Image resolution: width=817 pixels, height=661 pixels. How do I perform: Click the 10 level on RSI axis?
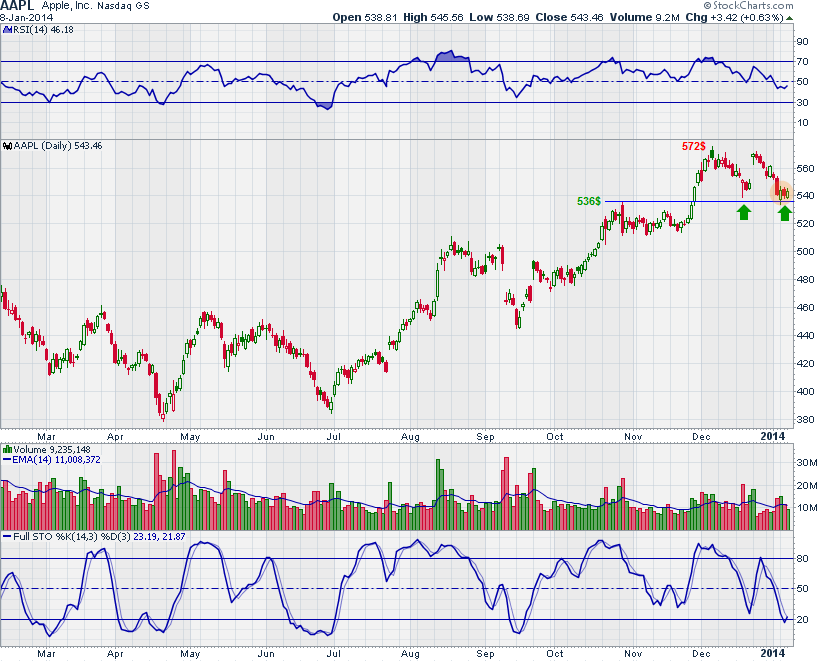[x=802, y=123]
